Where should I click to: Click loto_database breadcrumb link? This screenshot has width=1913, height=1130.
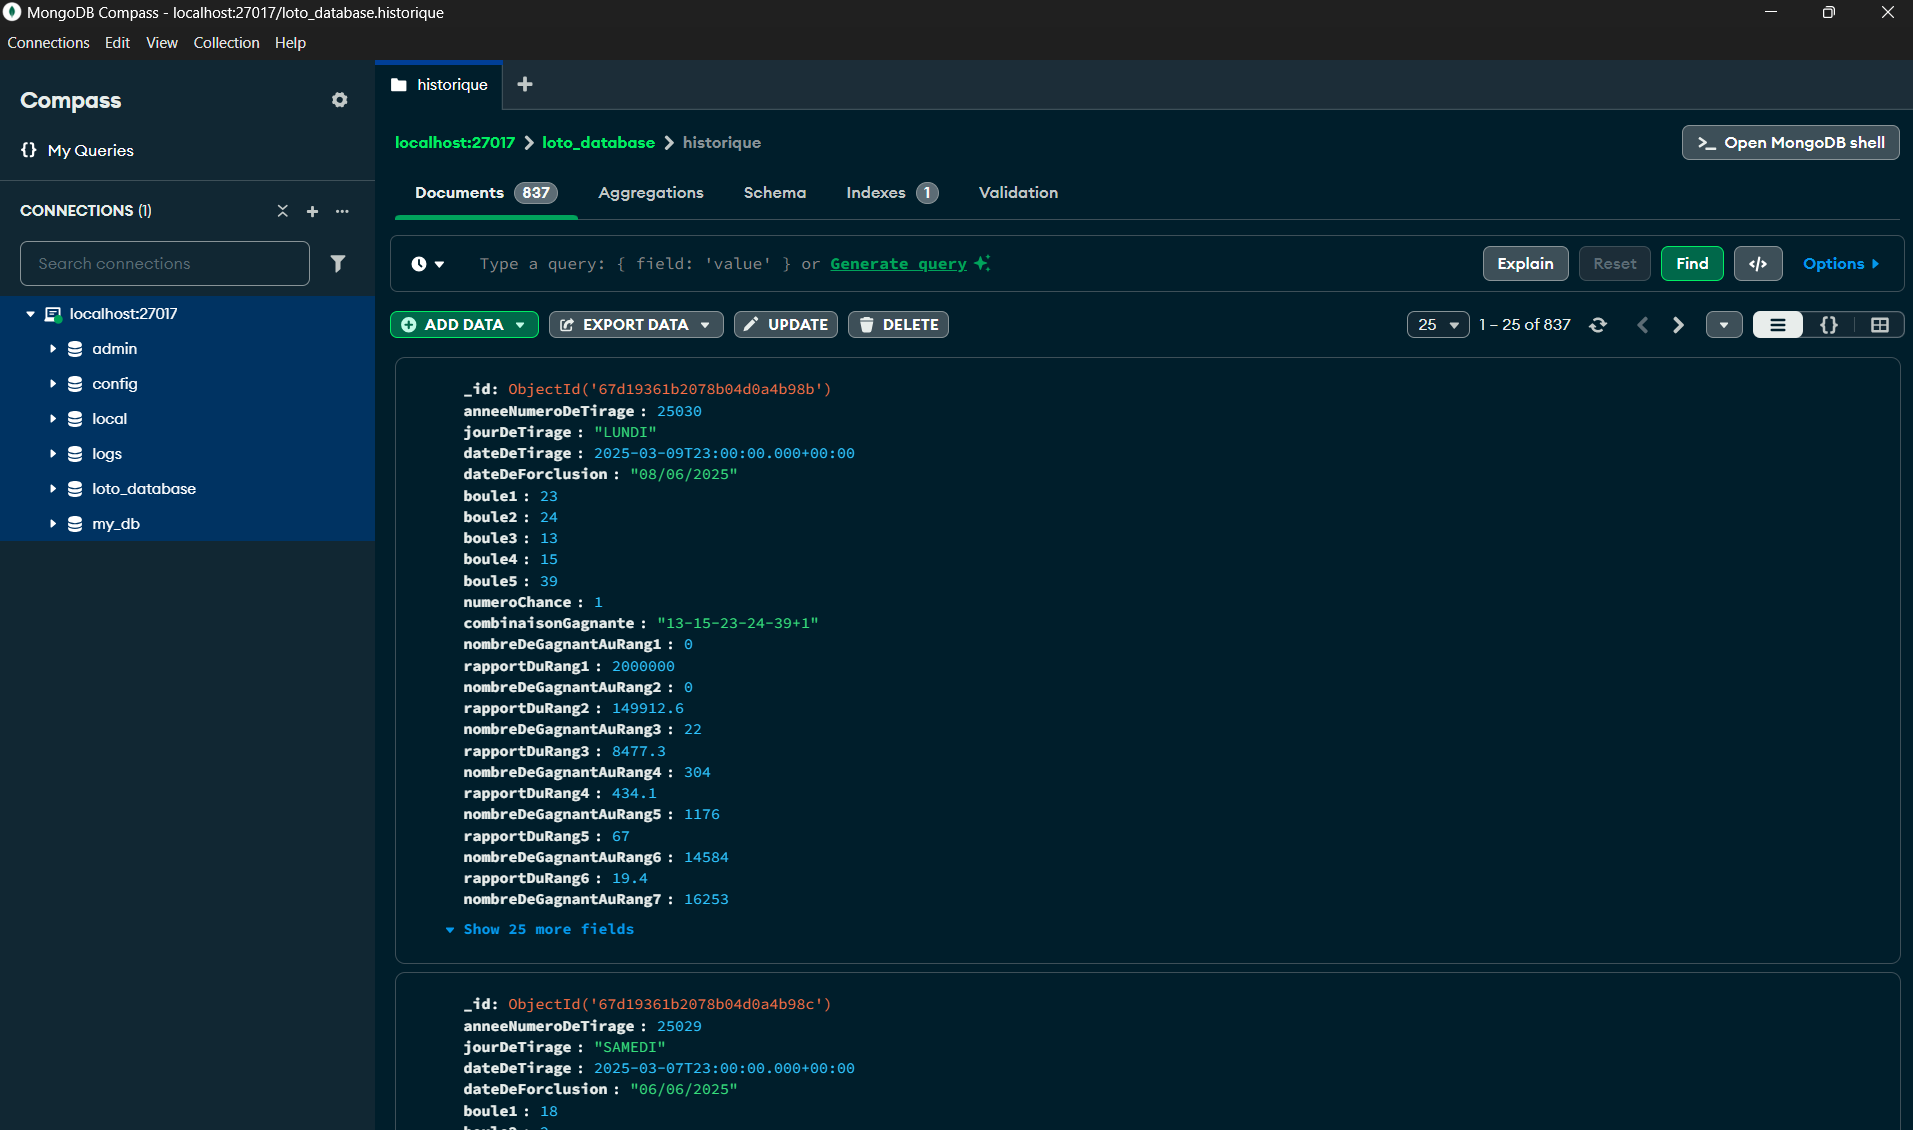point(598,143)
